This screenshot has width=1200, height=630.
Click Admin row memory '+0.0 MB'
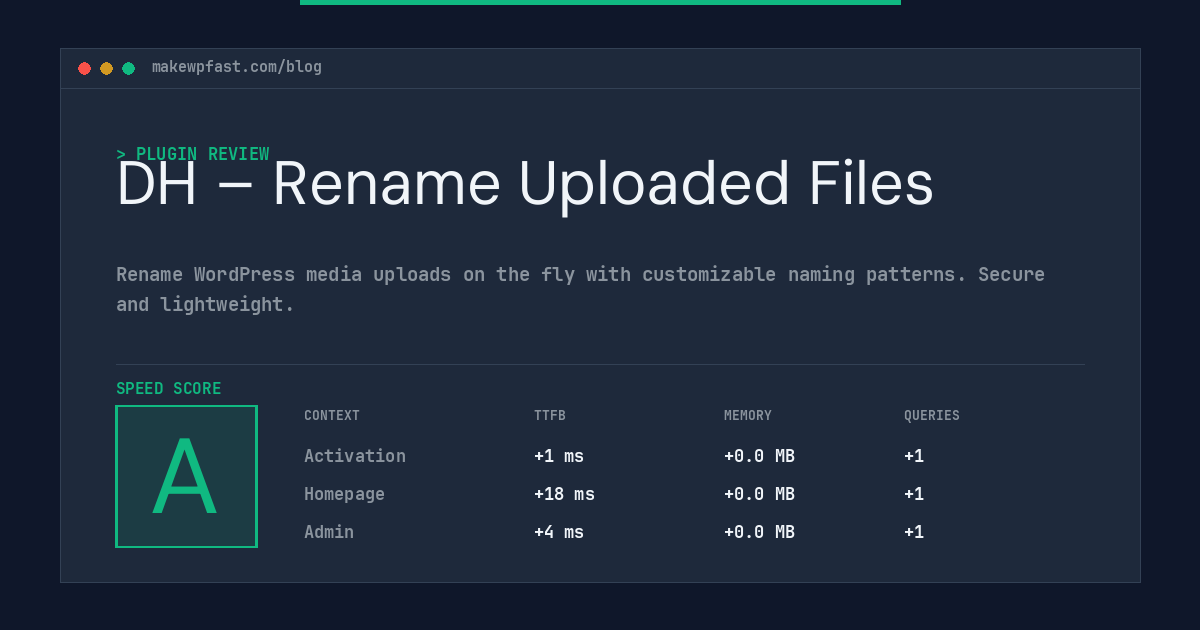click(759, 532)
